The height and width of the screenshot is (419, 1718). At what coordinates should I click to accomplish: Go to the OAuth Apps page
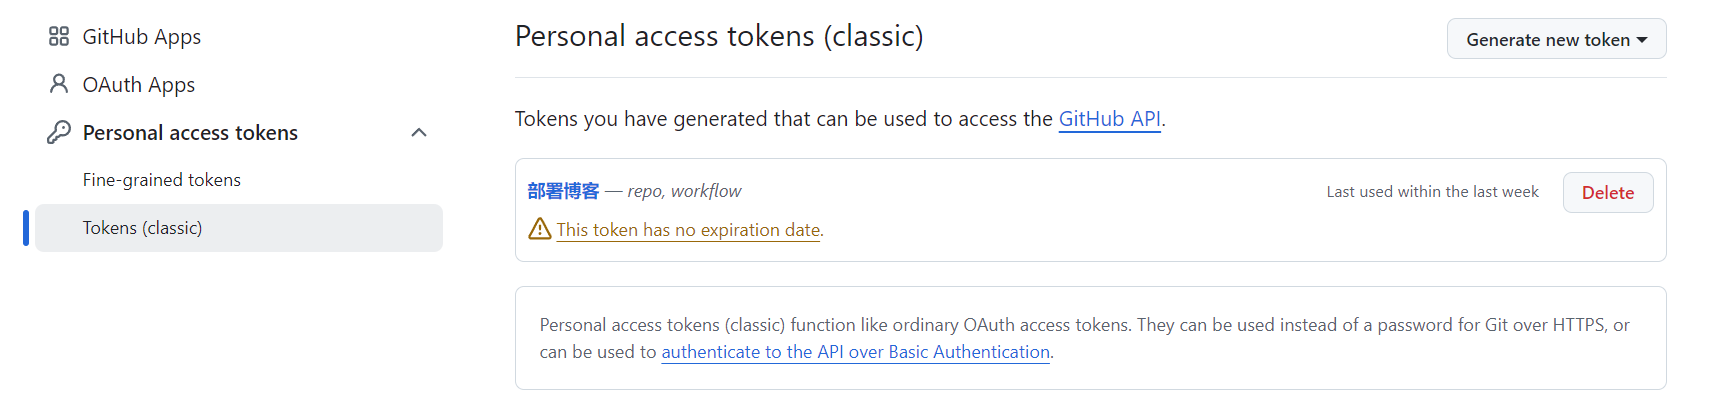(x=138, y=85)
